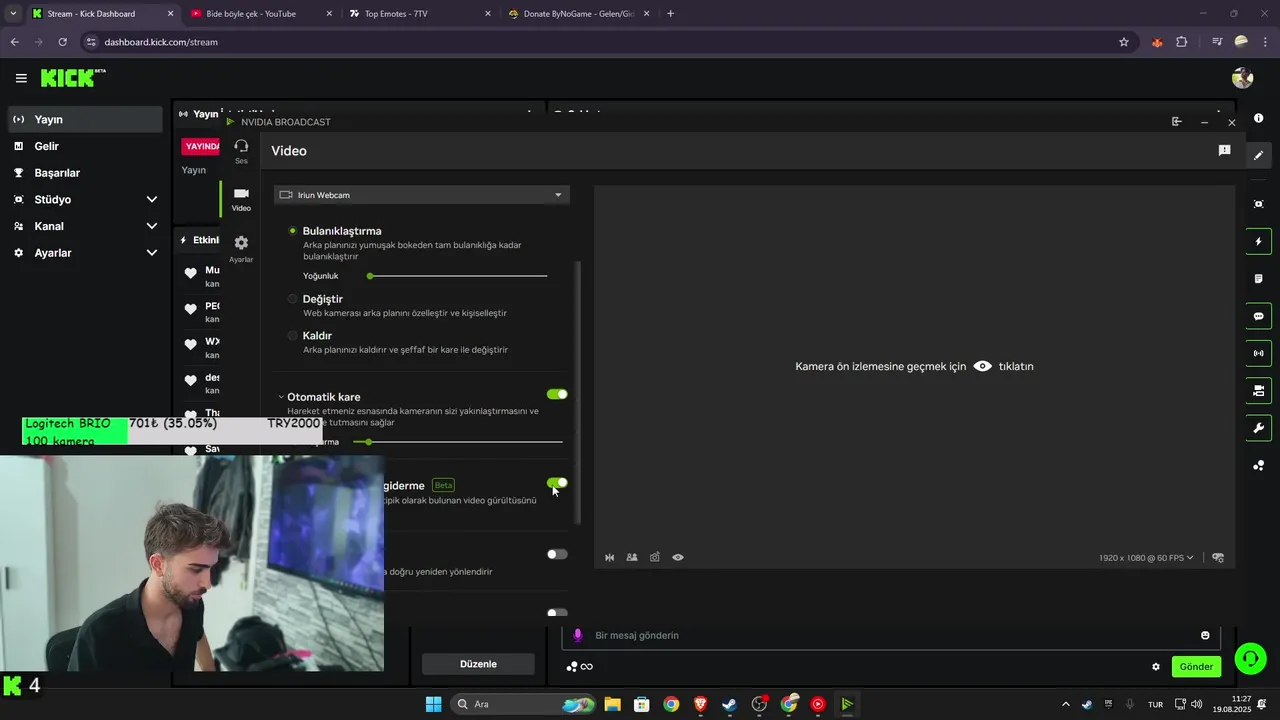Click the pencil edit icon in Kick sidebar
The width and height of the screenshot is (1280, 720).
[x=1258, y=155]
